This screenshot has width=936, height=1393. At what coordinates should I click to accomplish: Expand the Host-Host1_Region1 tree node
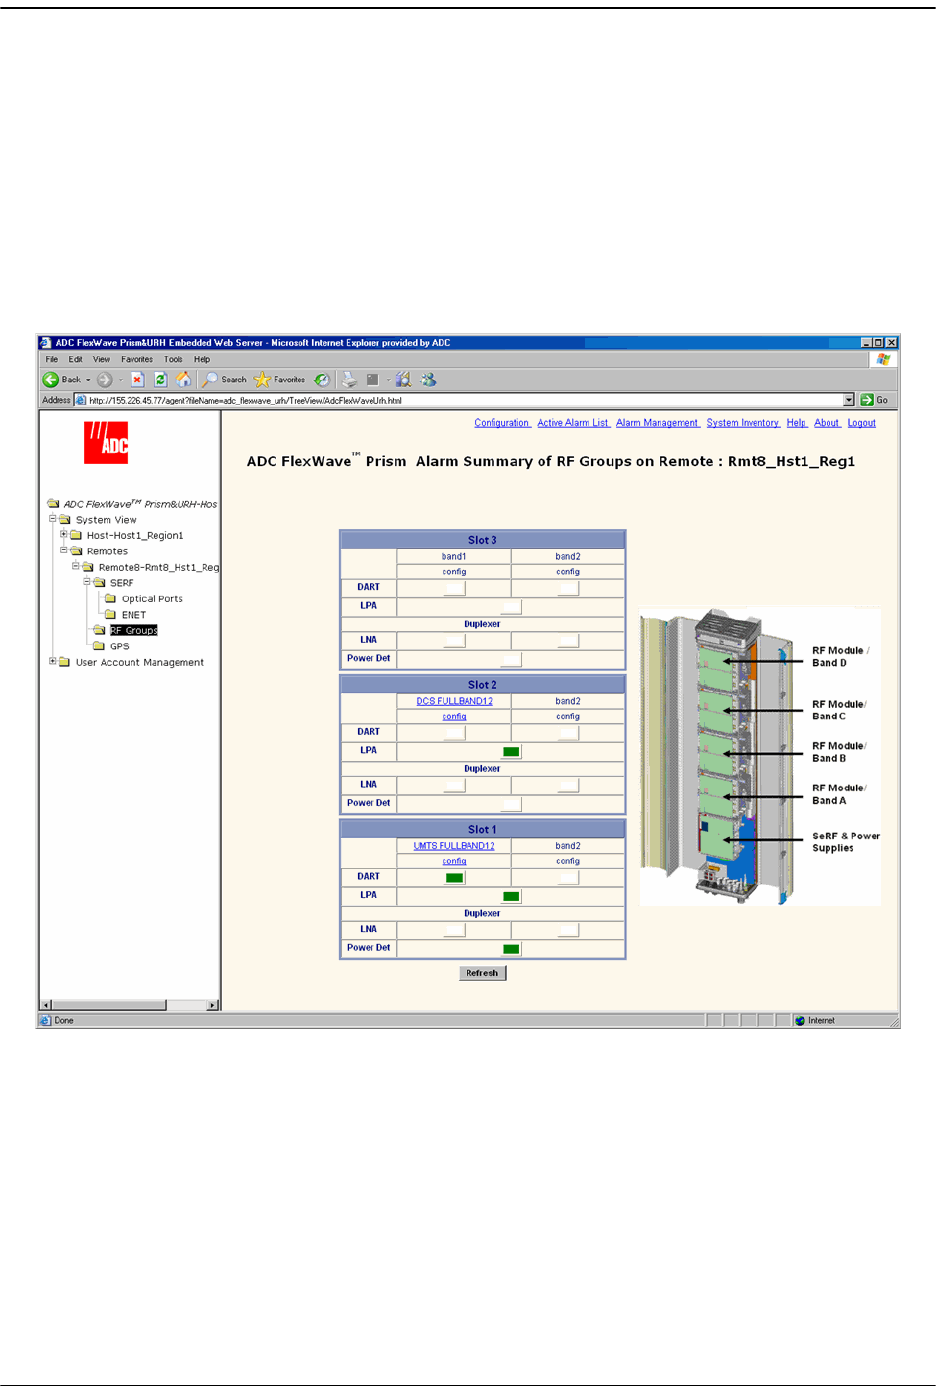[64, 534]
